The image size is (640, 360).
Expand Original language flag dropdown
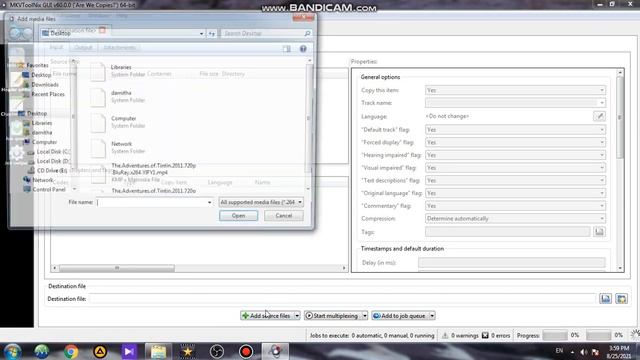click(x=602, y=193)
